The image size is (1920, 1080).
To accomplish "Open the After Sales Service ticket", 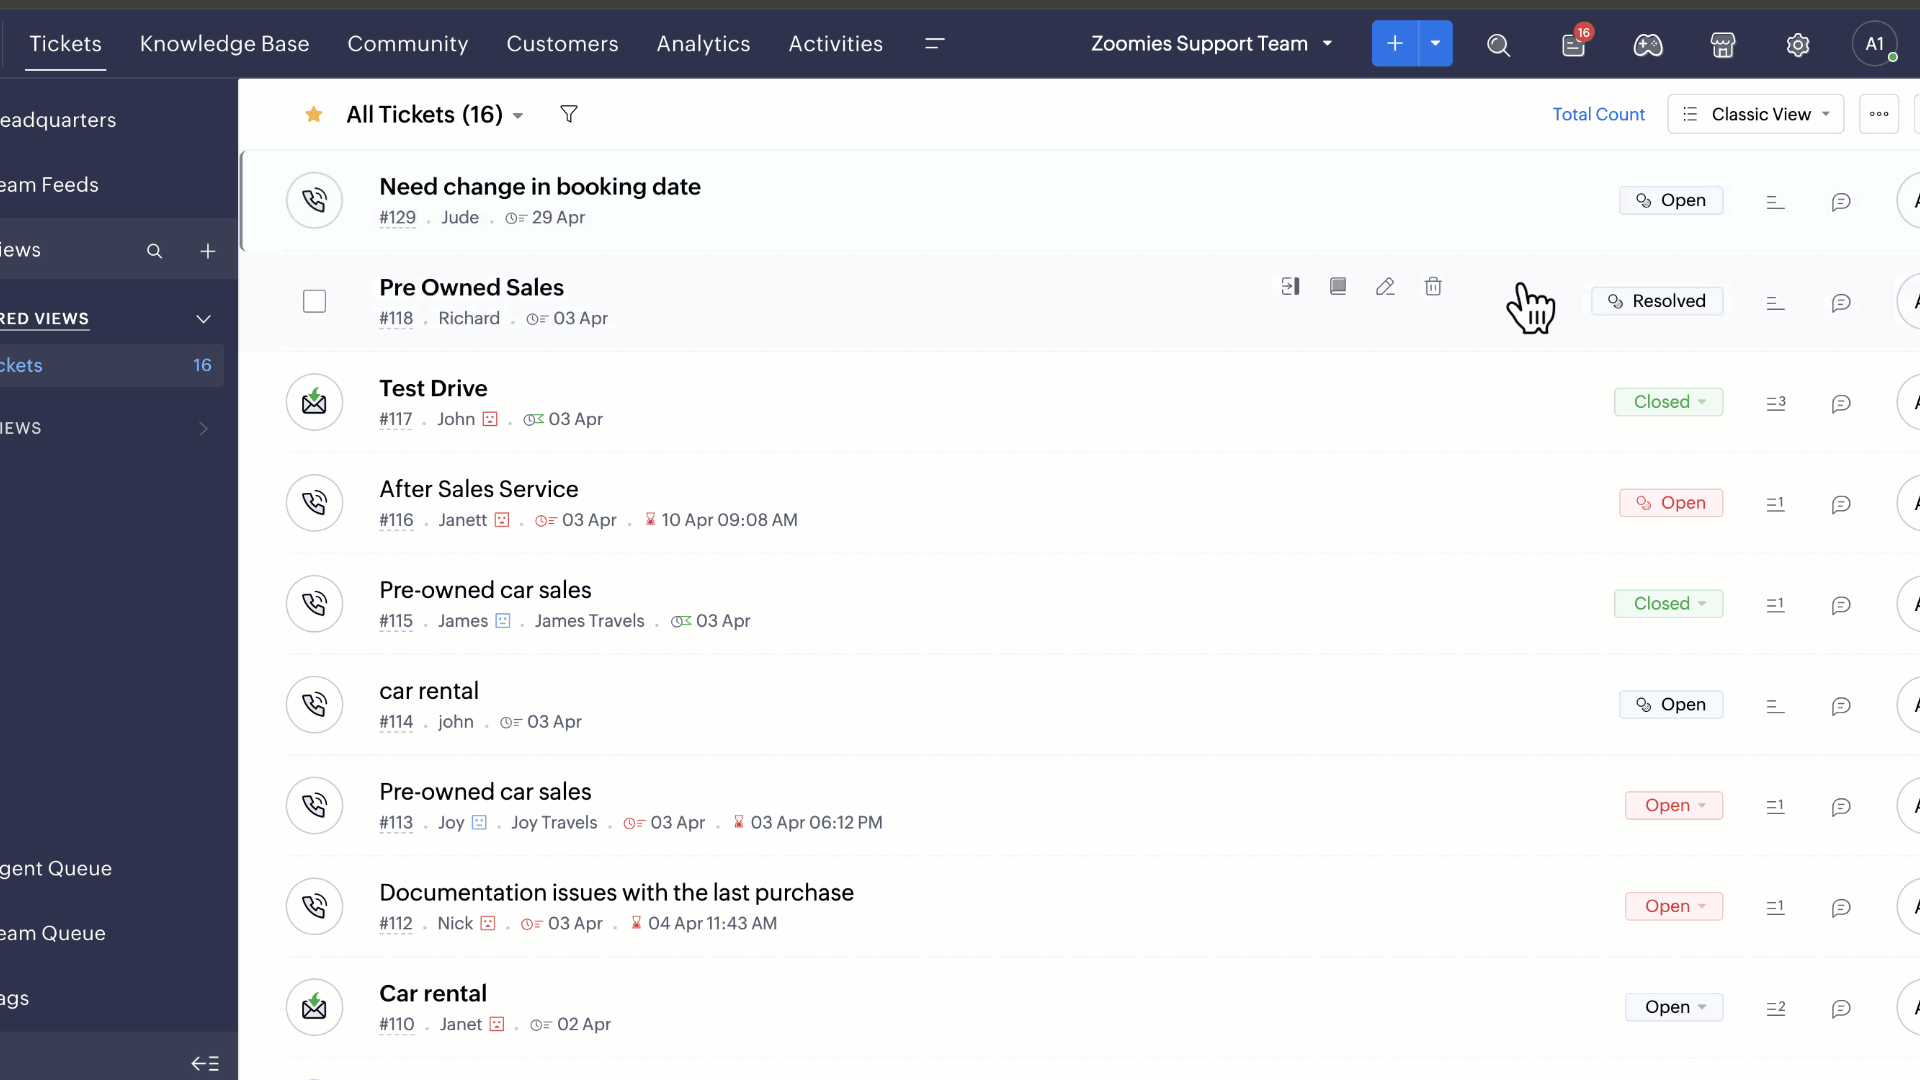I will click(478, 489).
